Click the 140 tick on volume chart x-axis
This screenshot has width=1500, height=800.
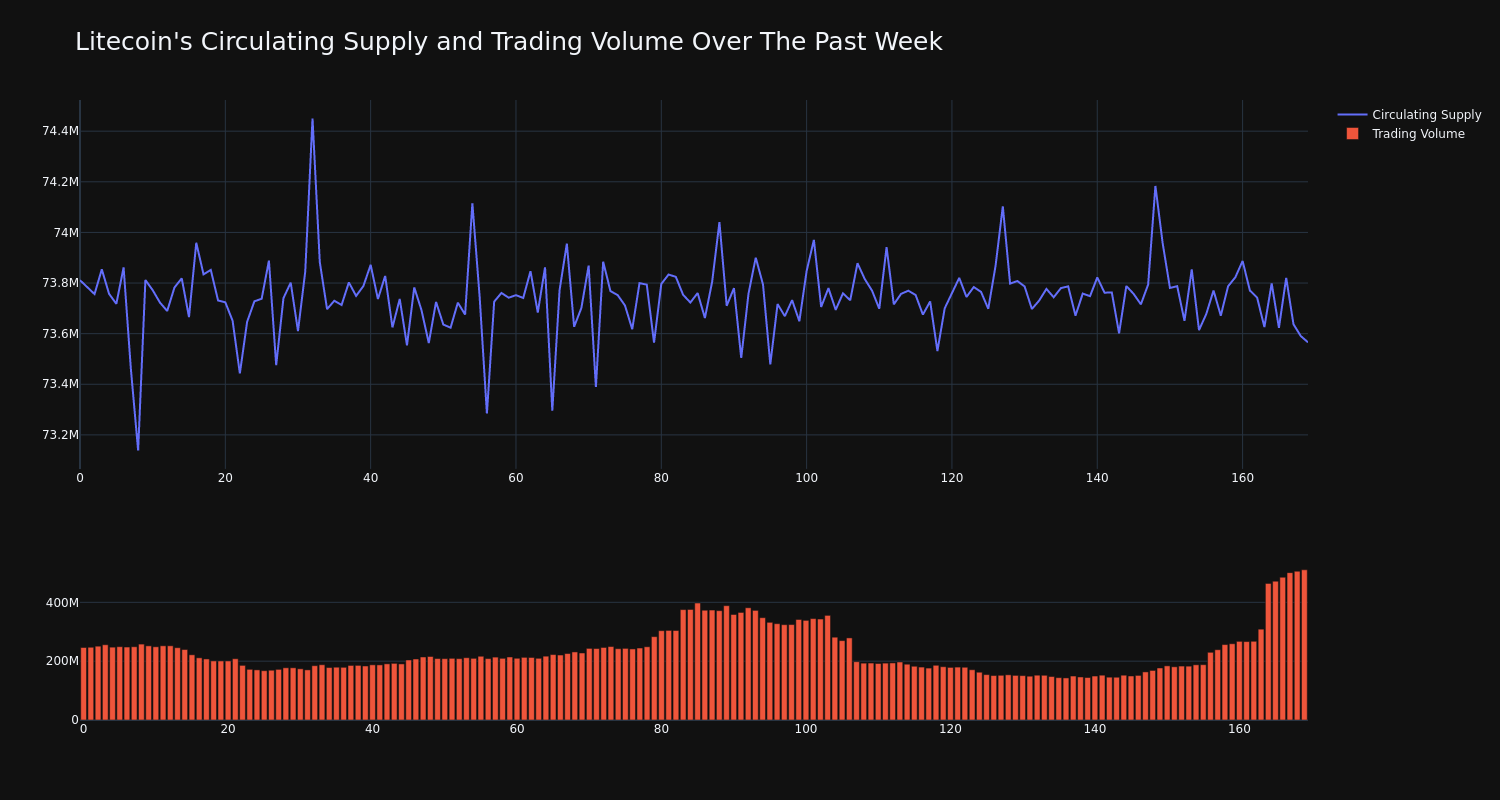1095,730
